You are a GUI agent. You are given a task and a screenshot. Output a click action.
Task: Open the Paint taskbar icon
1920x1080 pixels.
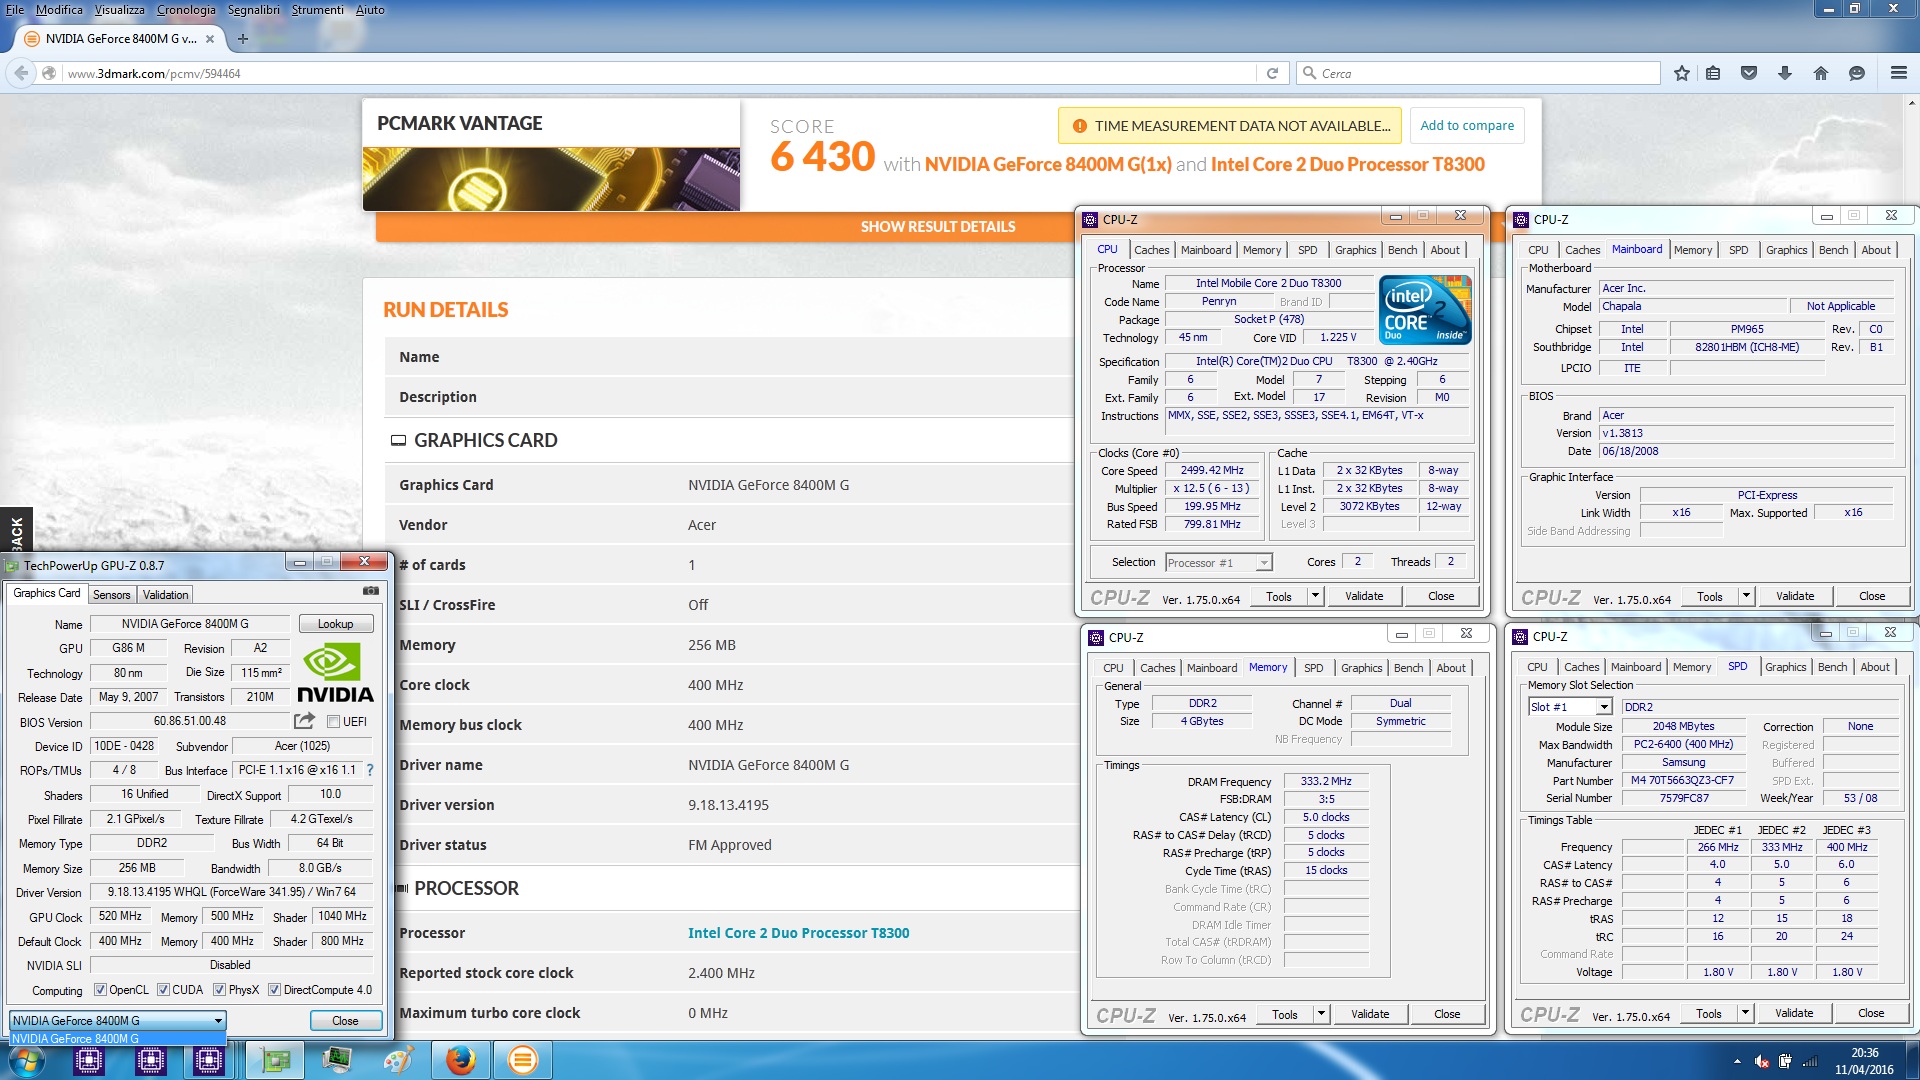click(x=398, y=1061)
